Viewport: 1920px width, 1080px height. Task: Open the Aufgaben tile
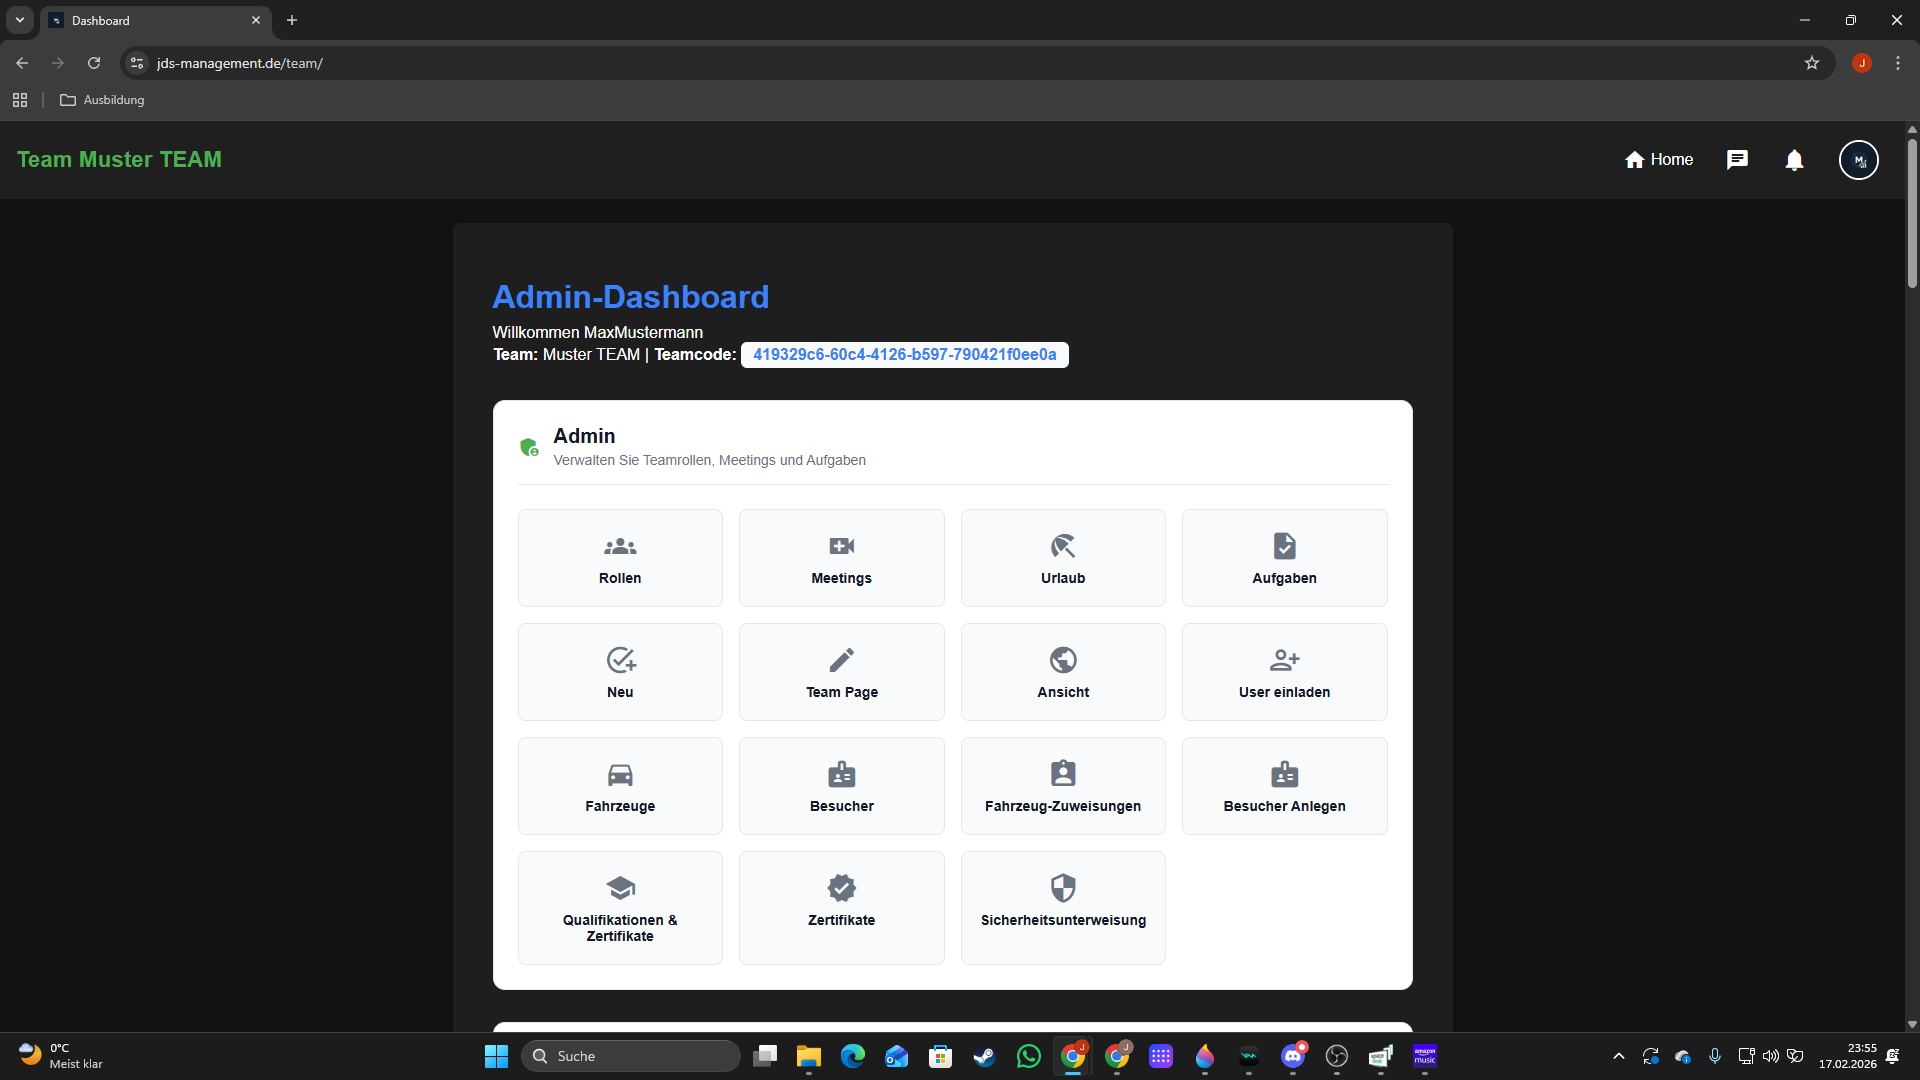(x=1284, y=558)
